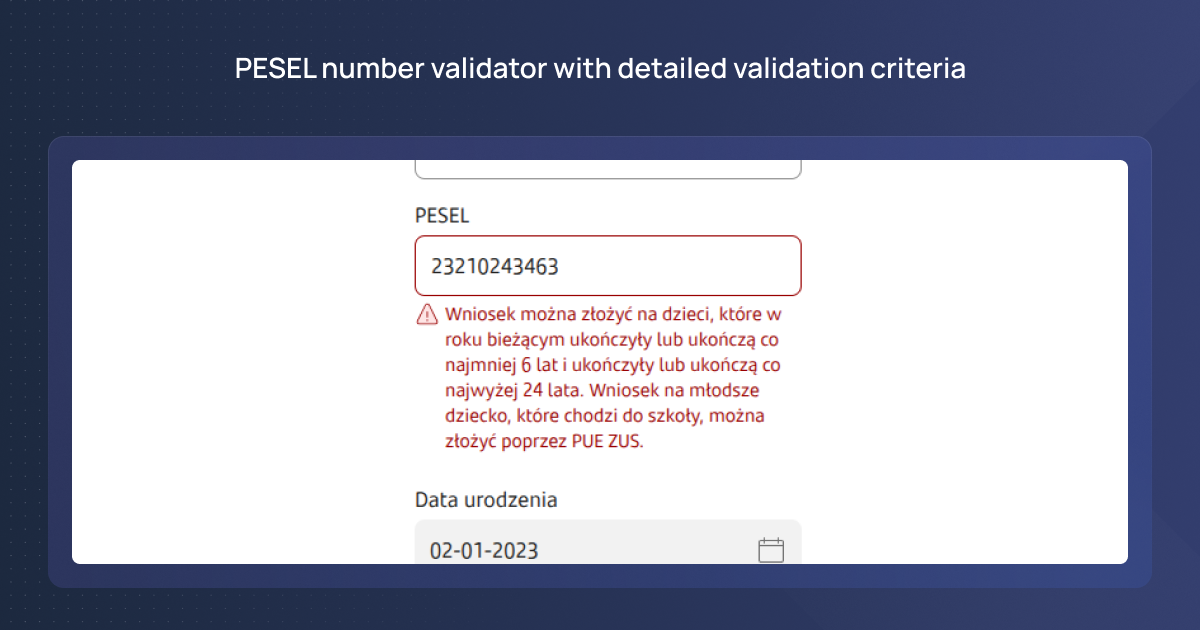The height and width of the screenshot is (630, 1200).
Task: Click the PESEL field label
Action: (442, 216)
